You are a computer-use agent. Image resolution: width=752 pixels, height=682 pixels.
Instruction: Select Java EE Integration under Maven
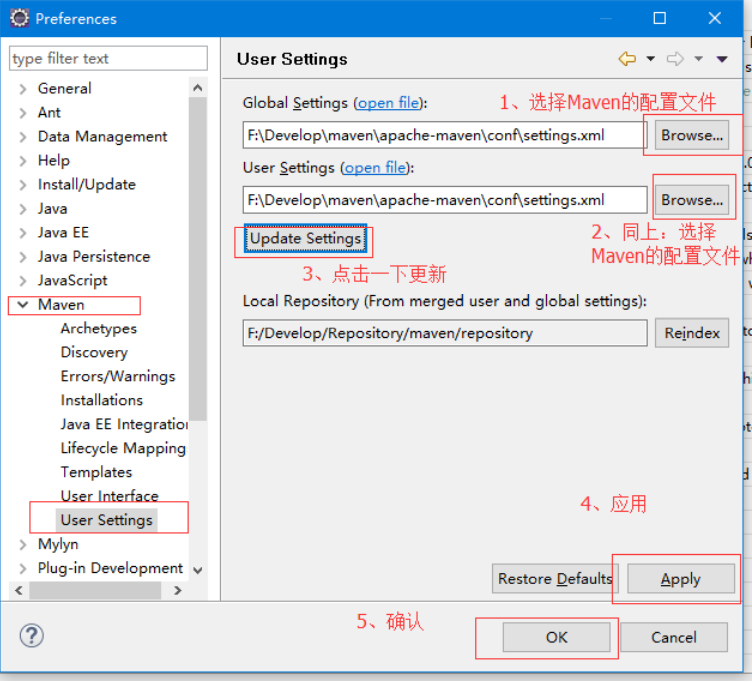(x=124, y=424)
